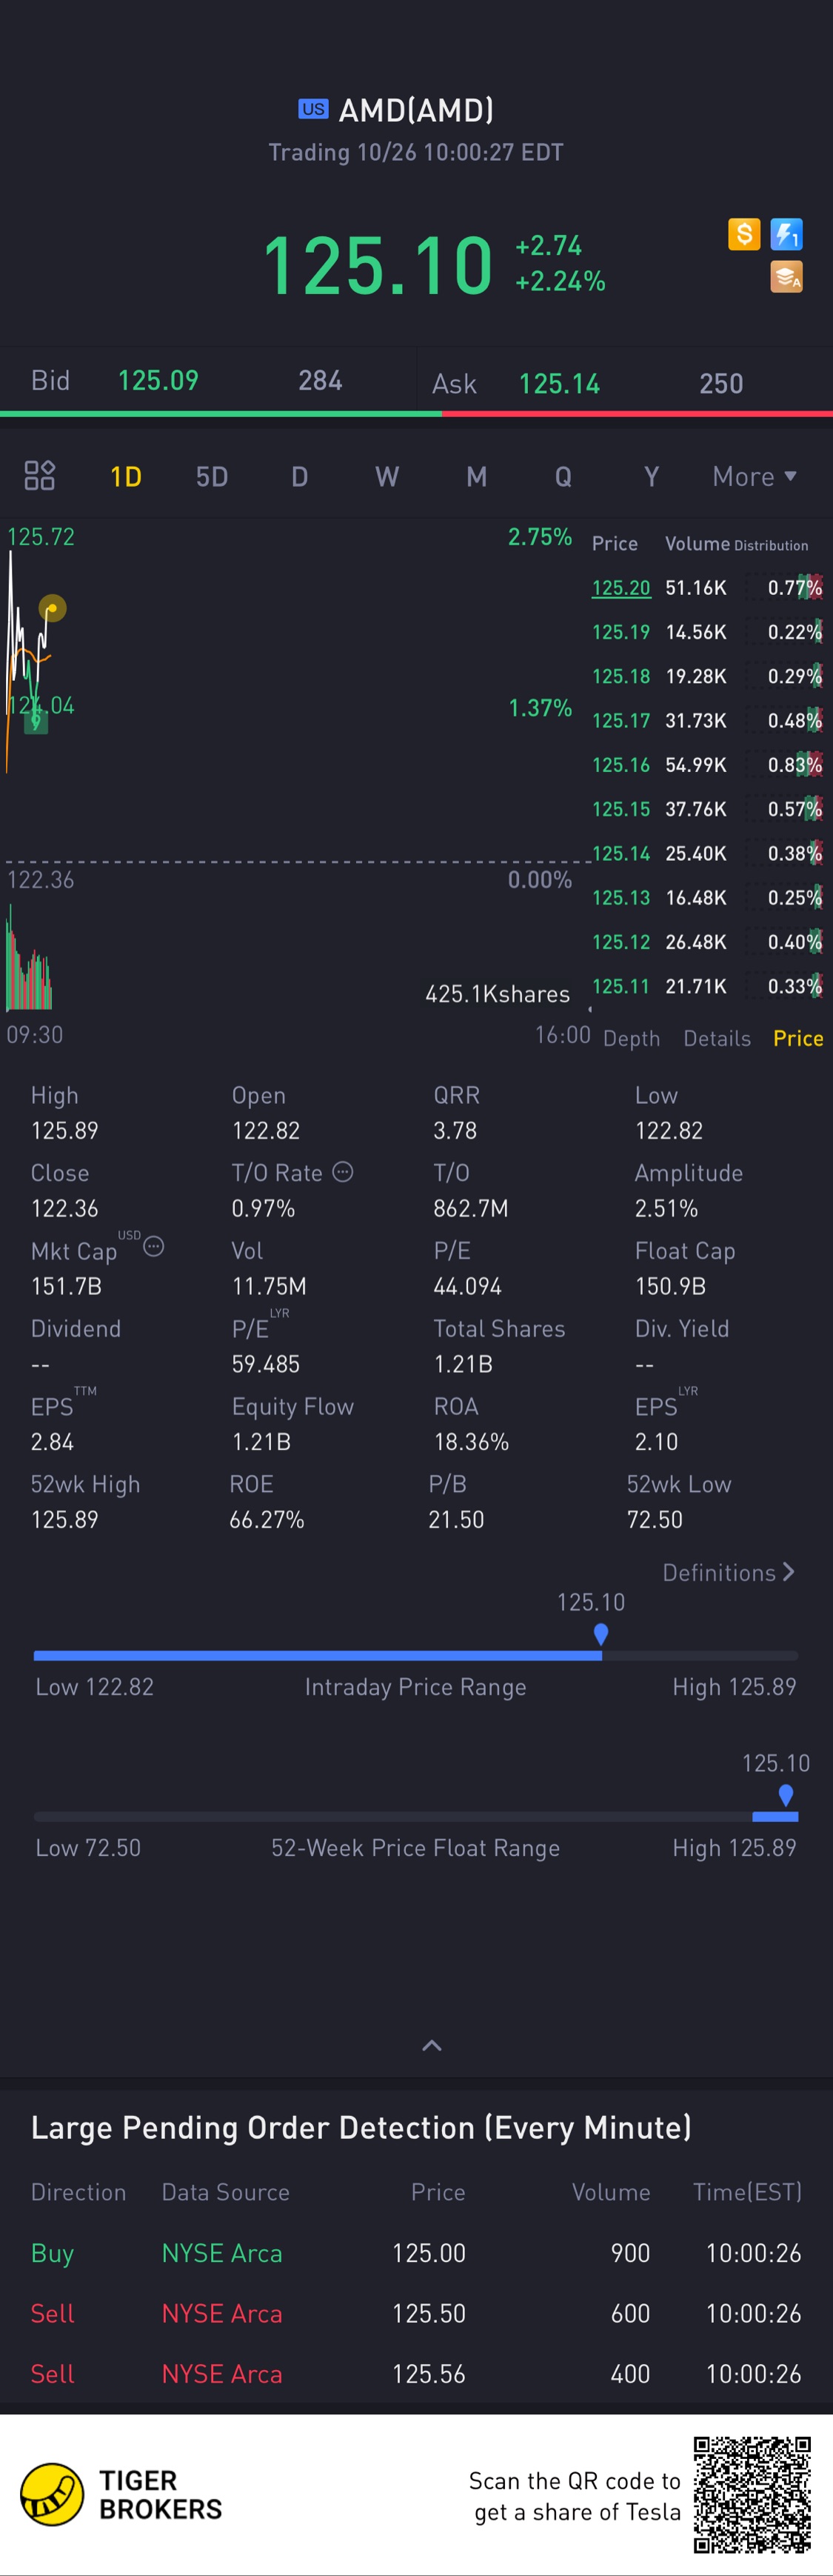Screen dimensions: 833x2576
Task: Select the 125.17 price distribution row
Action: (707, 721)
